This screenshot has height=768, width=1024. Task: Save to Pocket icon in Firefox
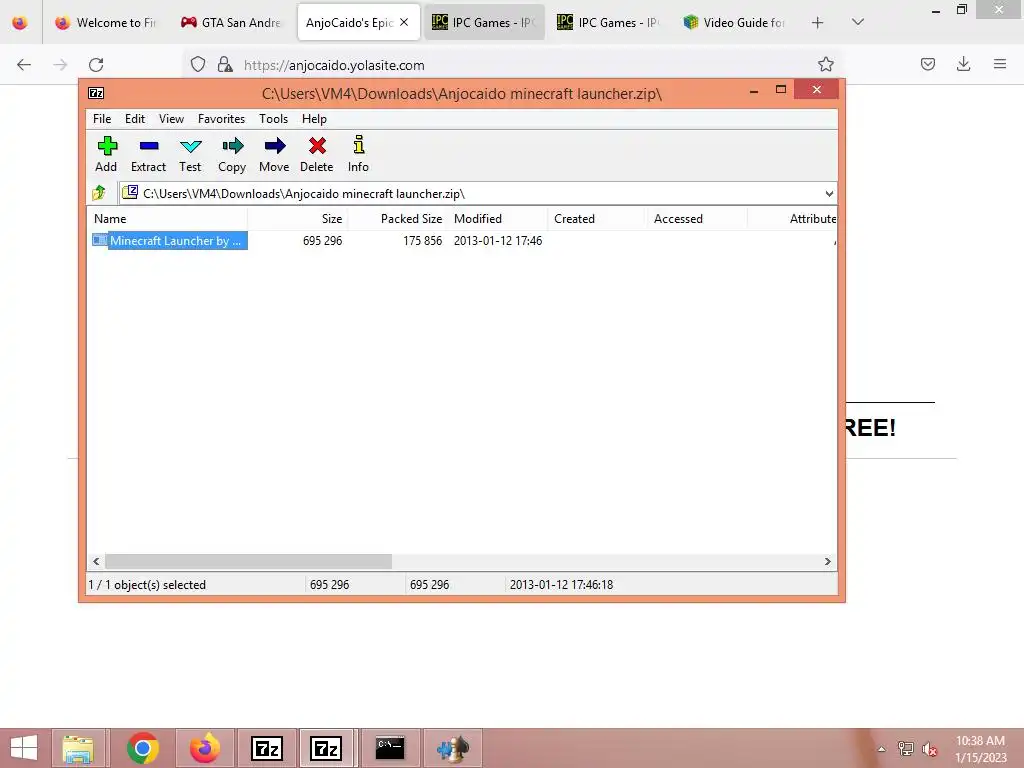(x=927, y=64)
